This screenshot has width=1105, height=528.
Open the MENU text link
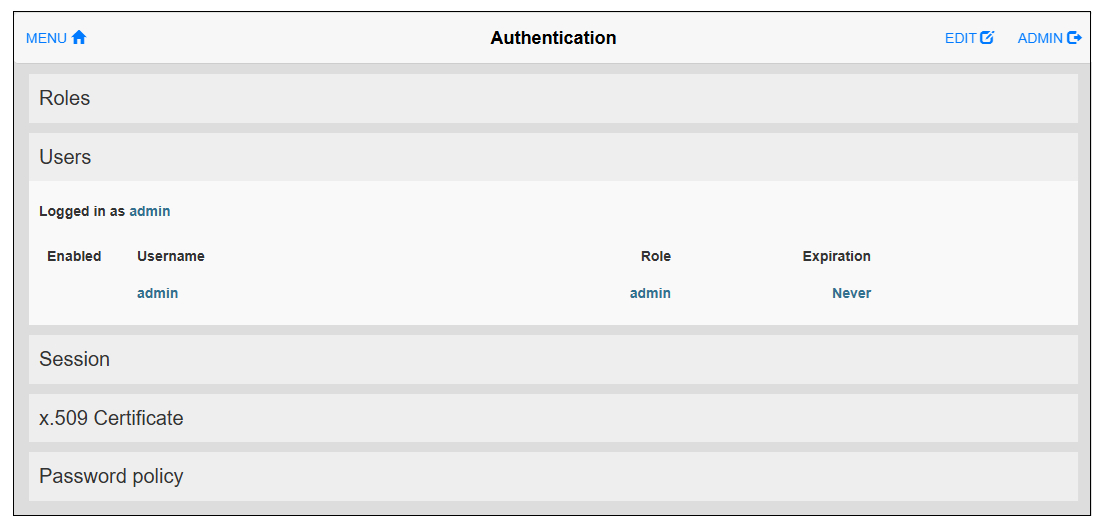pyautogui.click(x=46, y=38)
